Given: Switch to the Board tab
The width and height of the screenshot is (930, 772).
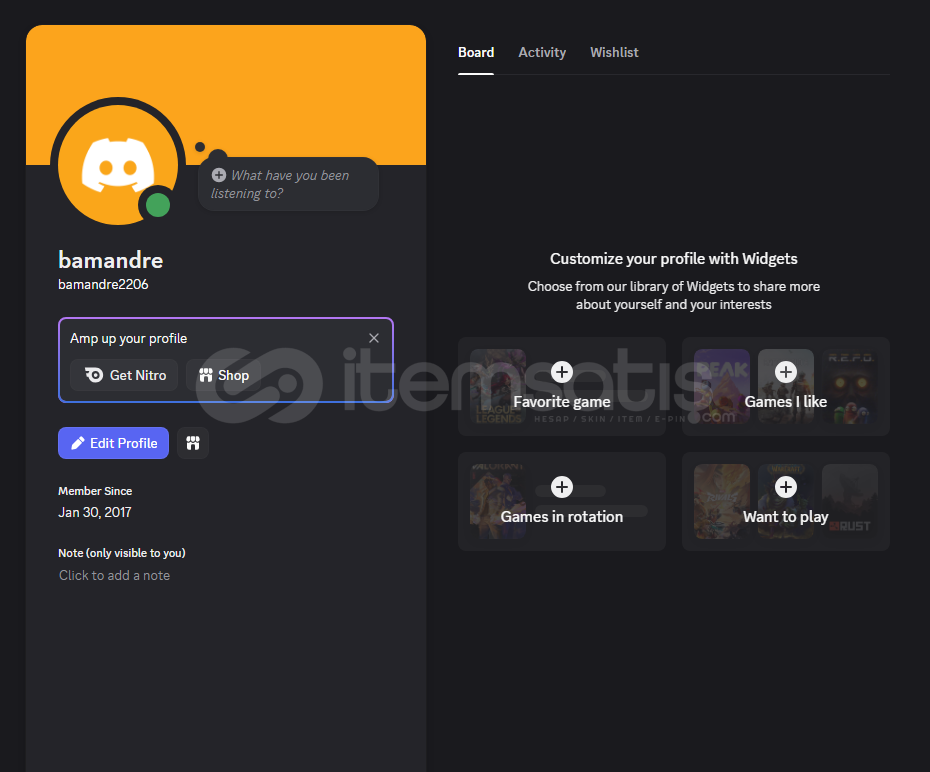Looking at the screenshot, I should click(476, 52).
